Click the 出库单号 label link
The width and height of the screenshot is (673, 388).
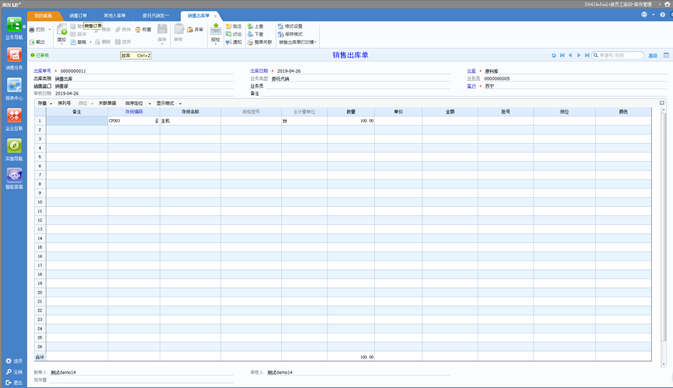[42, 71]
